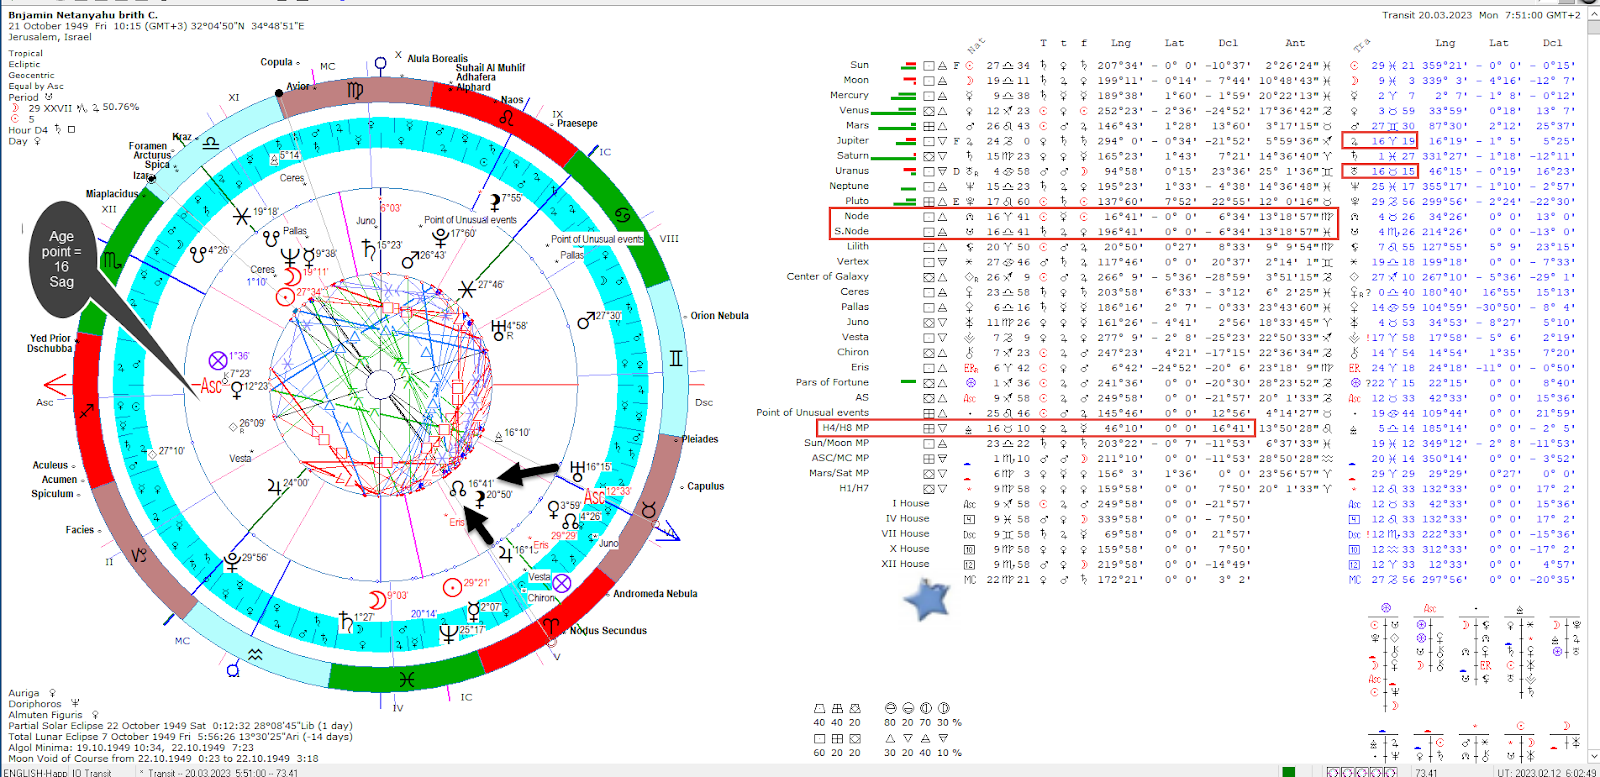
Task: Select the Pars of Fortune row label
Action: pyautogui.click(x=832, y=383)
